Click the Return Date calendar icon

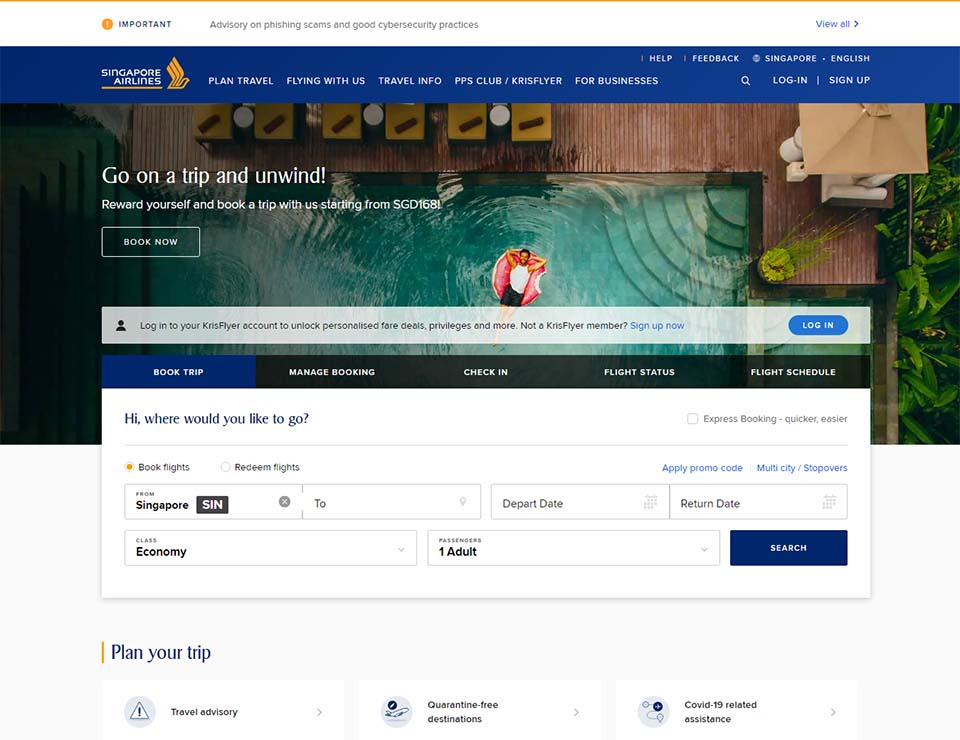[x=829, y=502]
